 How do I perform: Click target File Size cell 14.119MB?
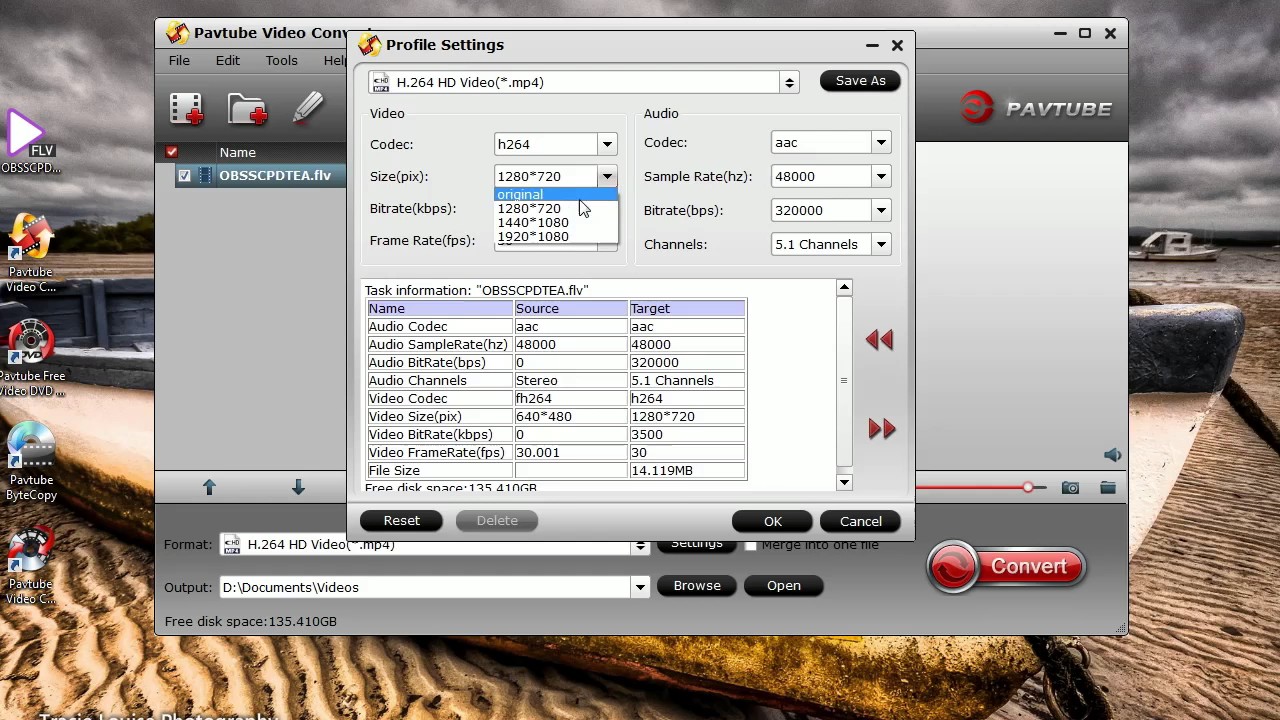tap(687, 471)
